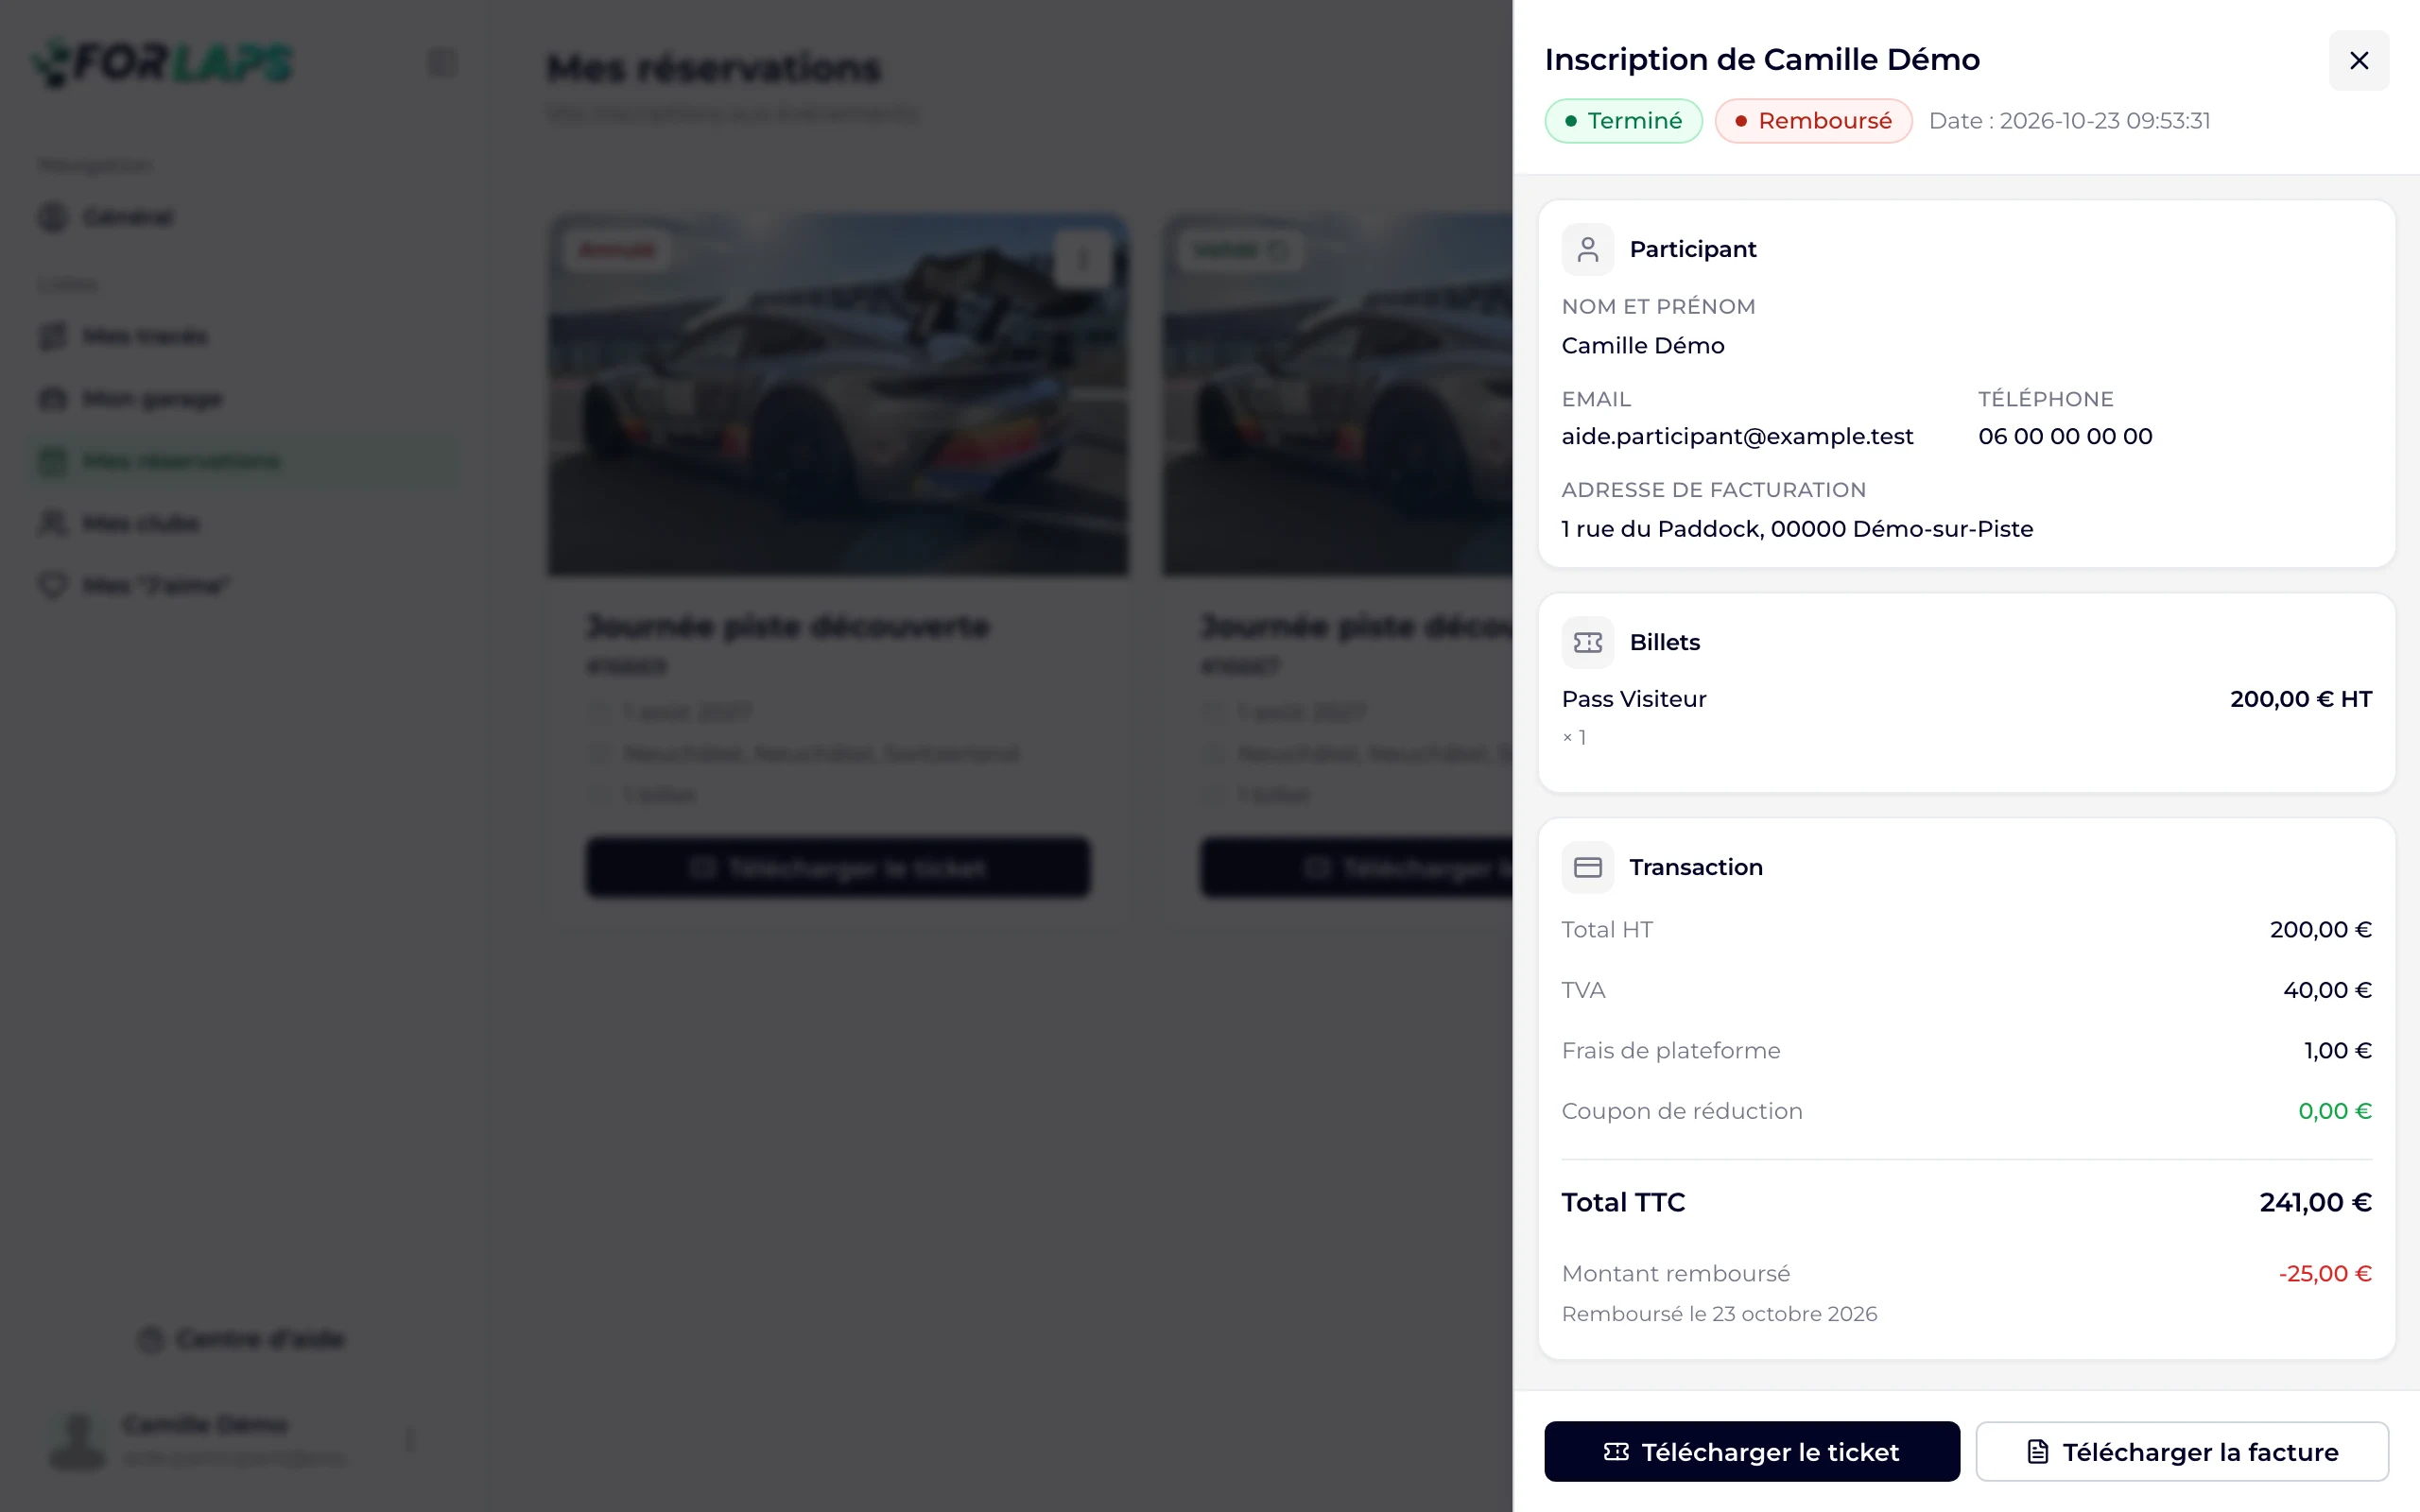Click the Billets ticket icon
Screen dimensions: 2420x1512
1587,642
